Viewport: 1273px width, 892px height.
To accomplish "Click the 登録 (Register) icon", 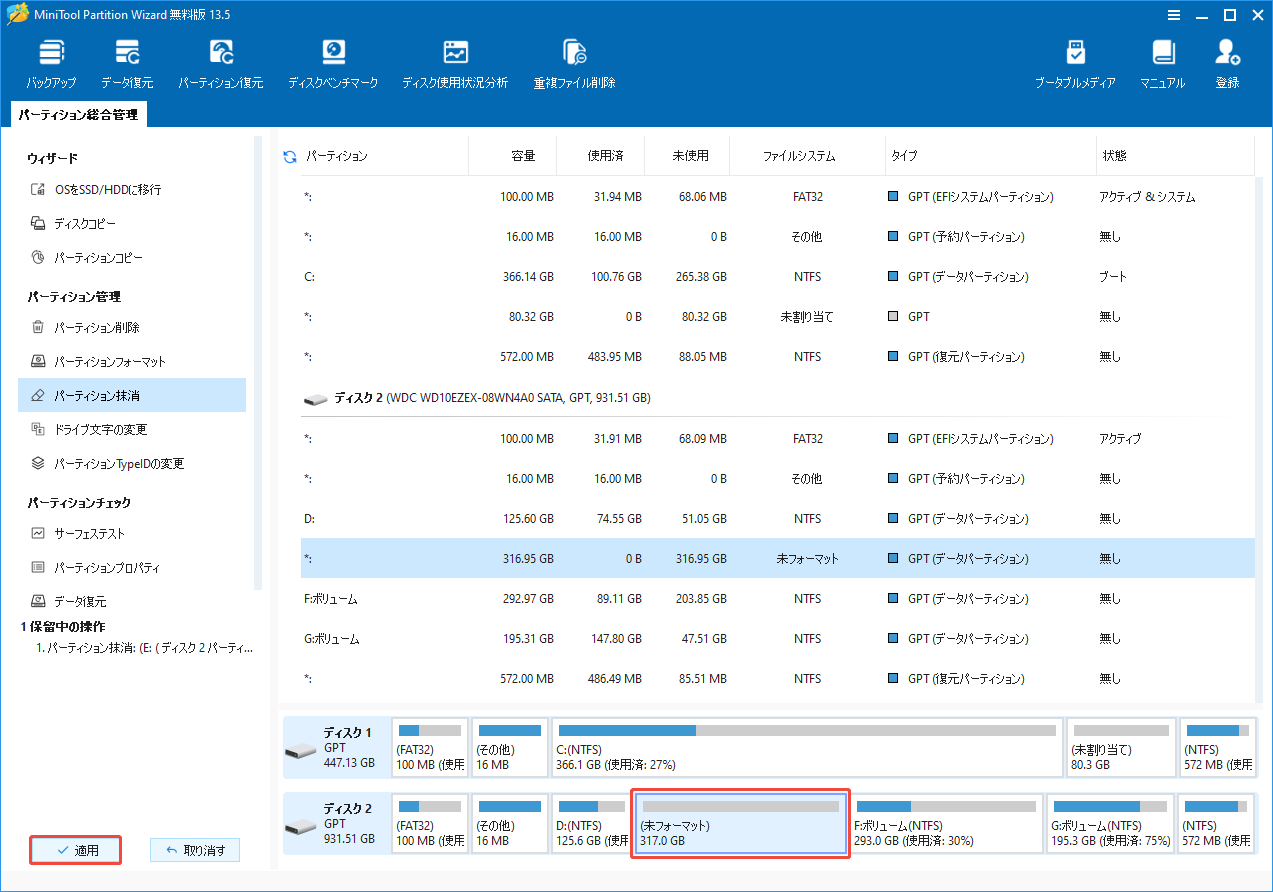I will (x=1227, y=60).
